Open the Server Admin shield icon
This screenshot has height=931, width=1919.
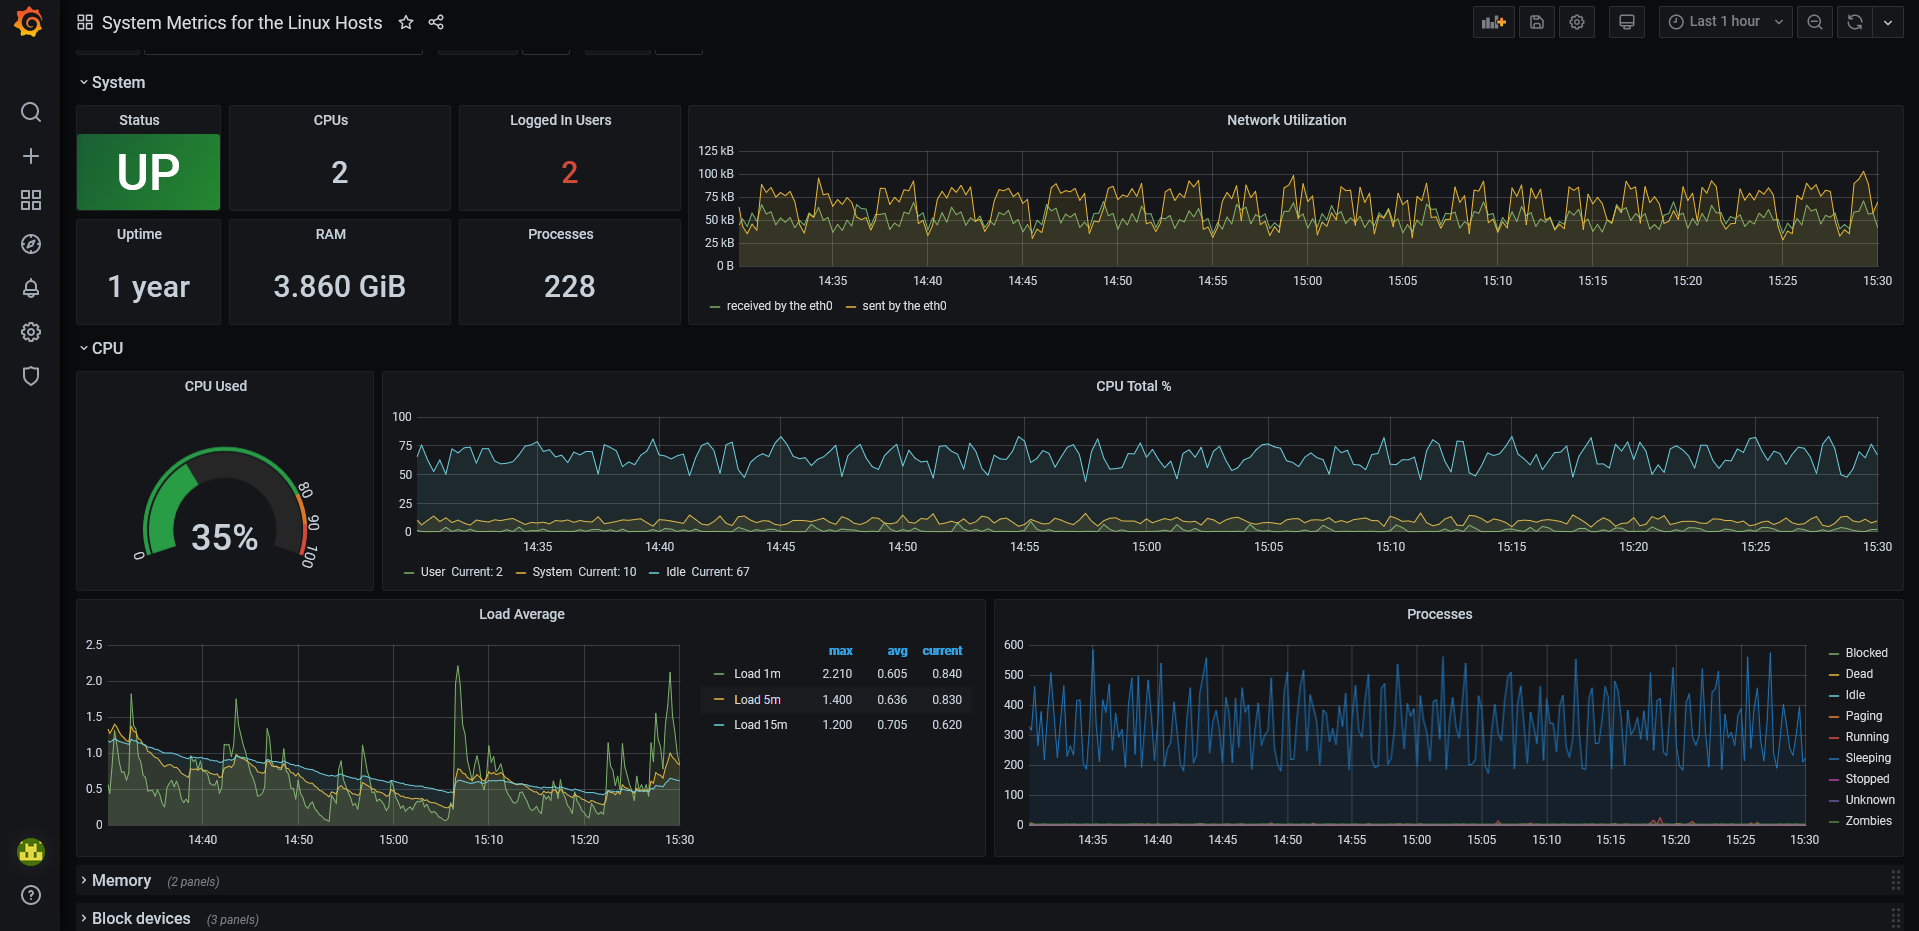point(31,376)
